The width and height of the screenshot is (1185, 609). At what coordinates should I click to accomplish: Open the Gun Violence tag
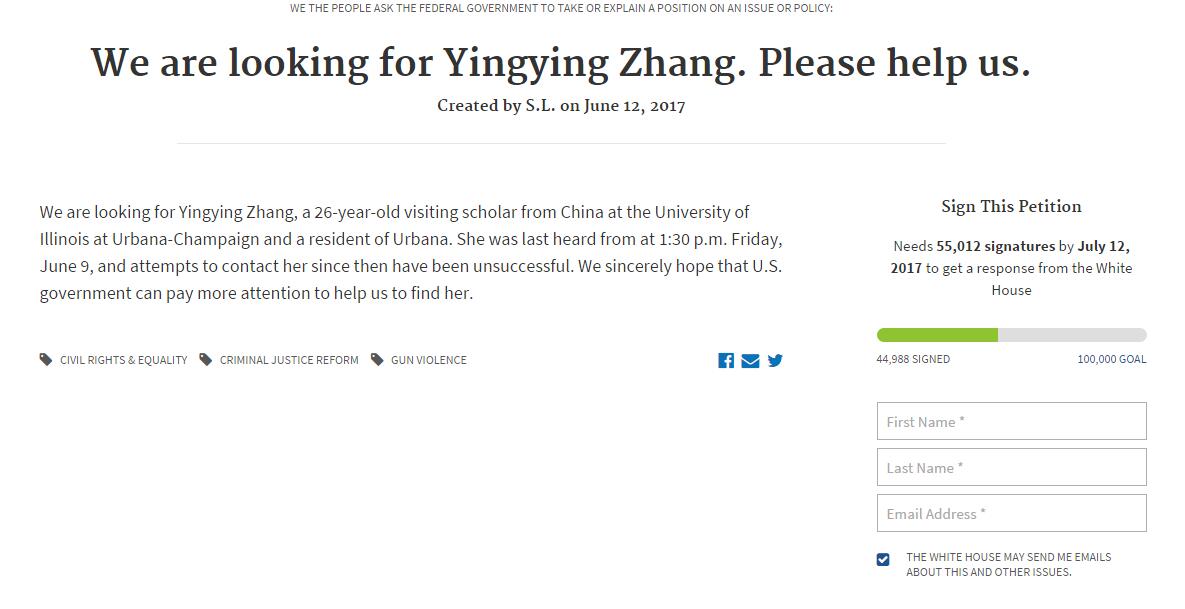428,360
